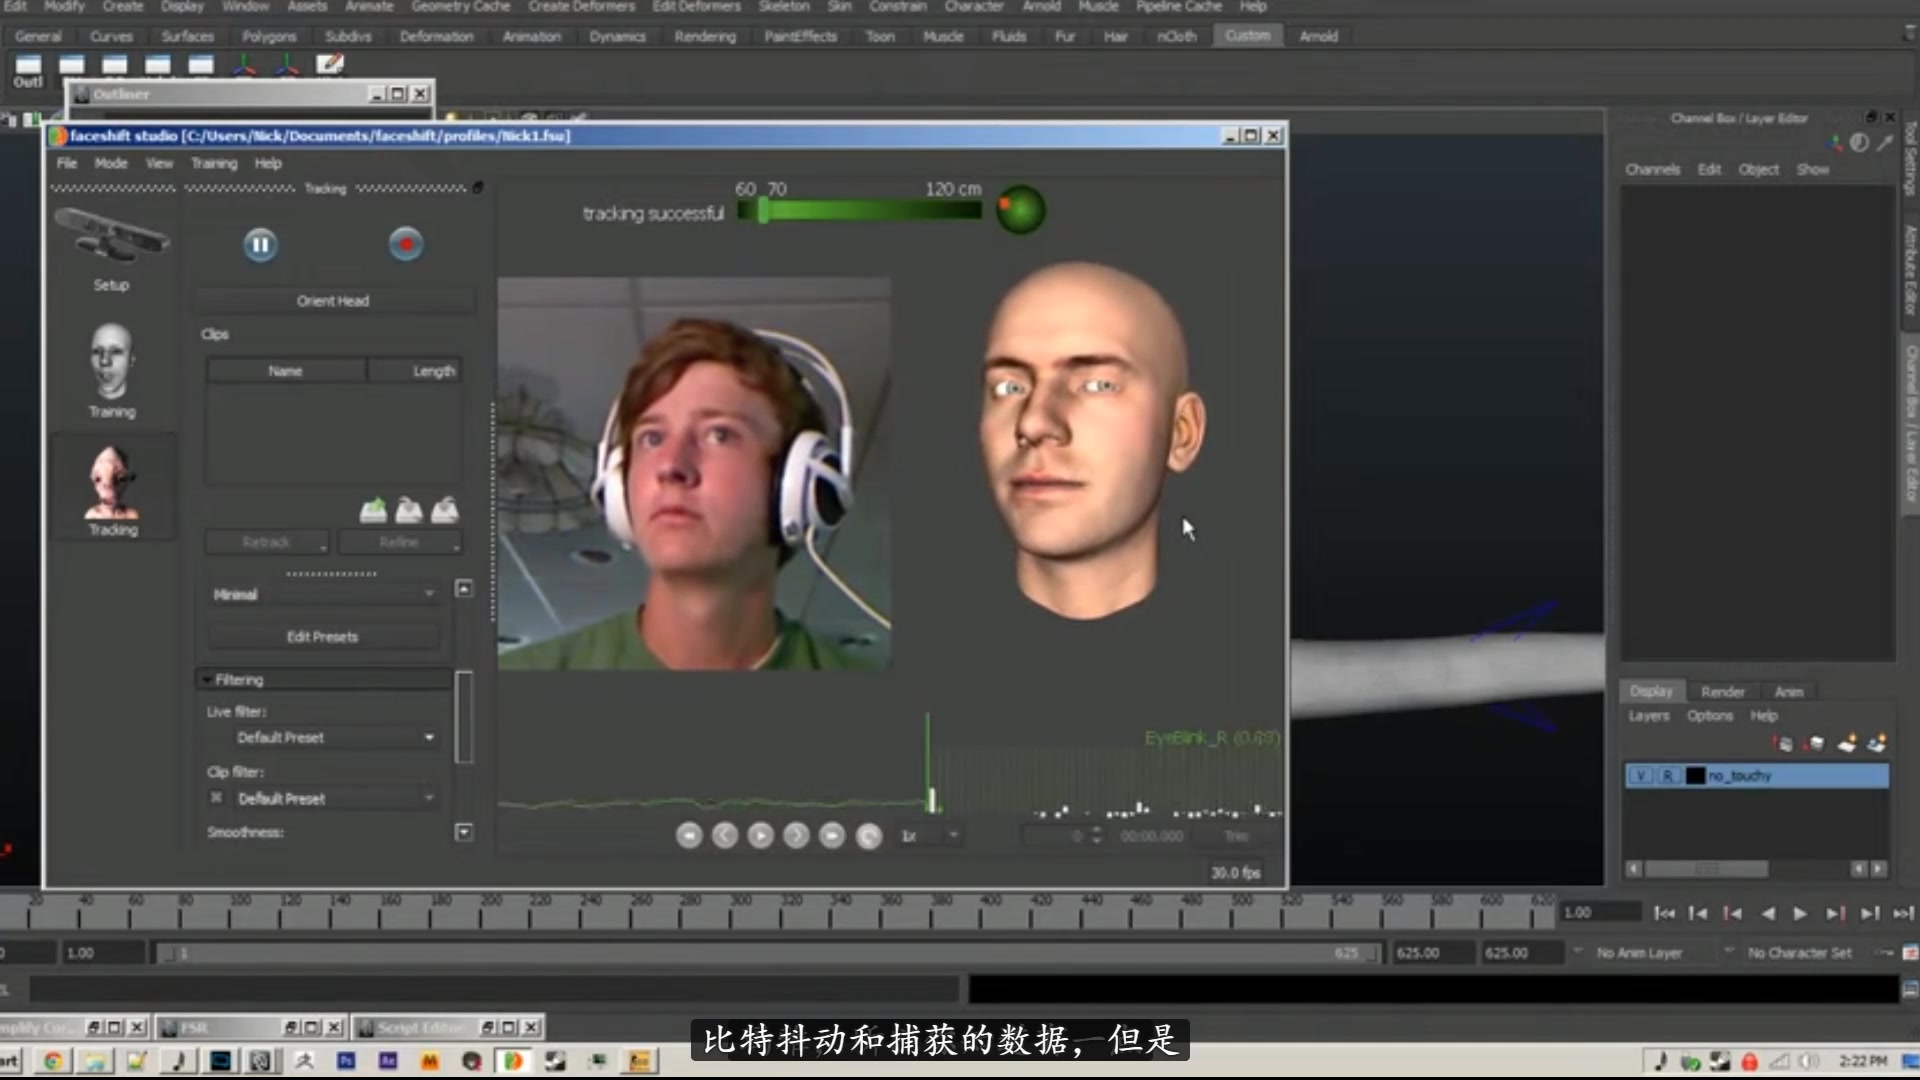Pause live tracking in faceshift
The height and width of the screenshot is (1080, 1920).
260,245
